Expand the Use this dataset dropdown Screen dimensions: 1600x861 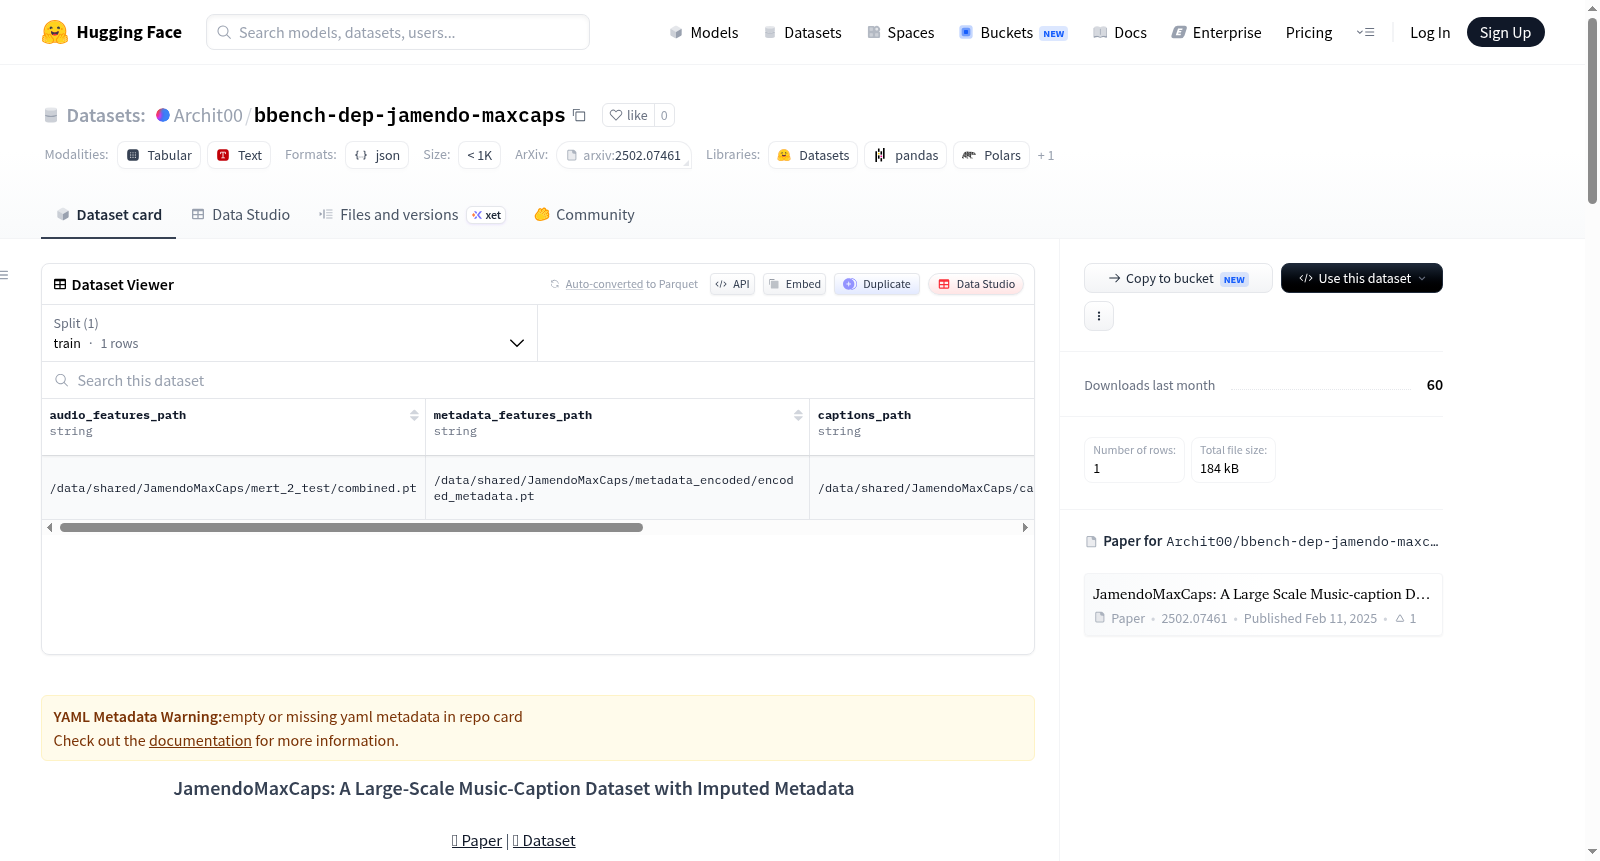click(1361, 278)
